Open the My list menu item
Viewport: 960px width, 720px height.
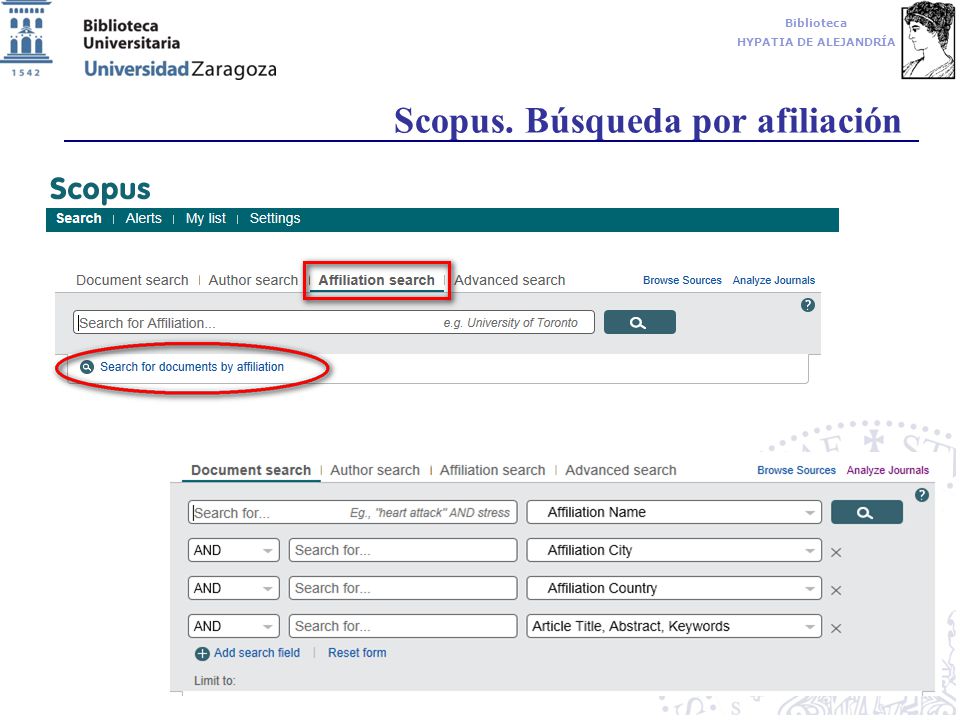click(x=206, y=219)
